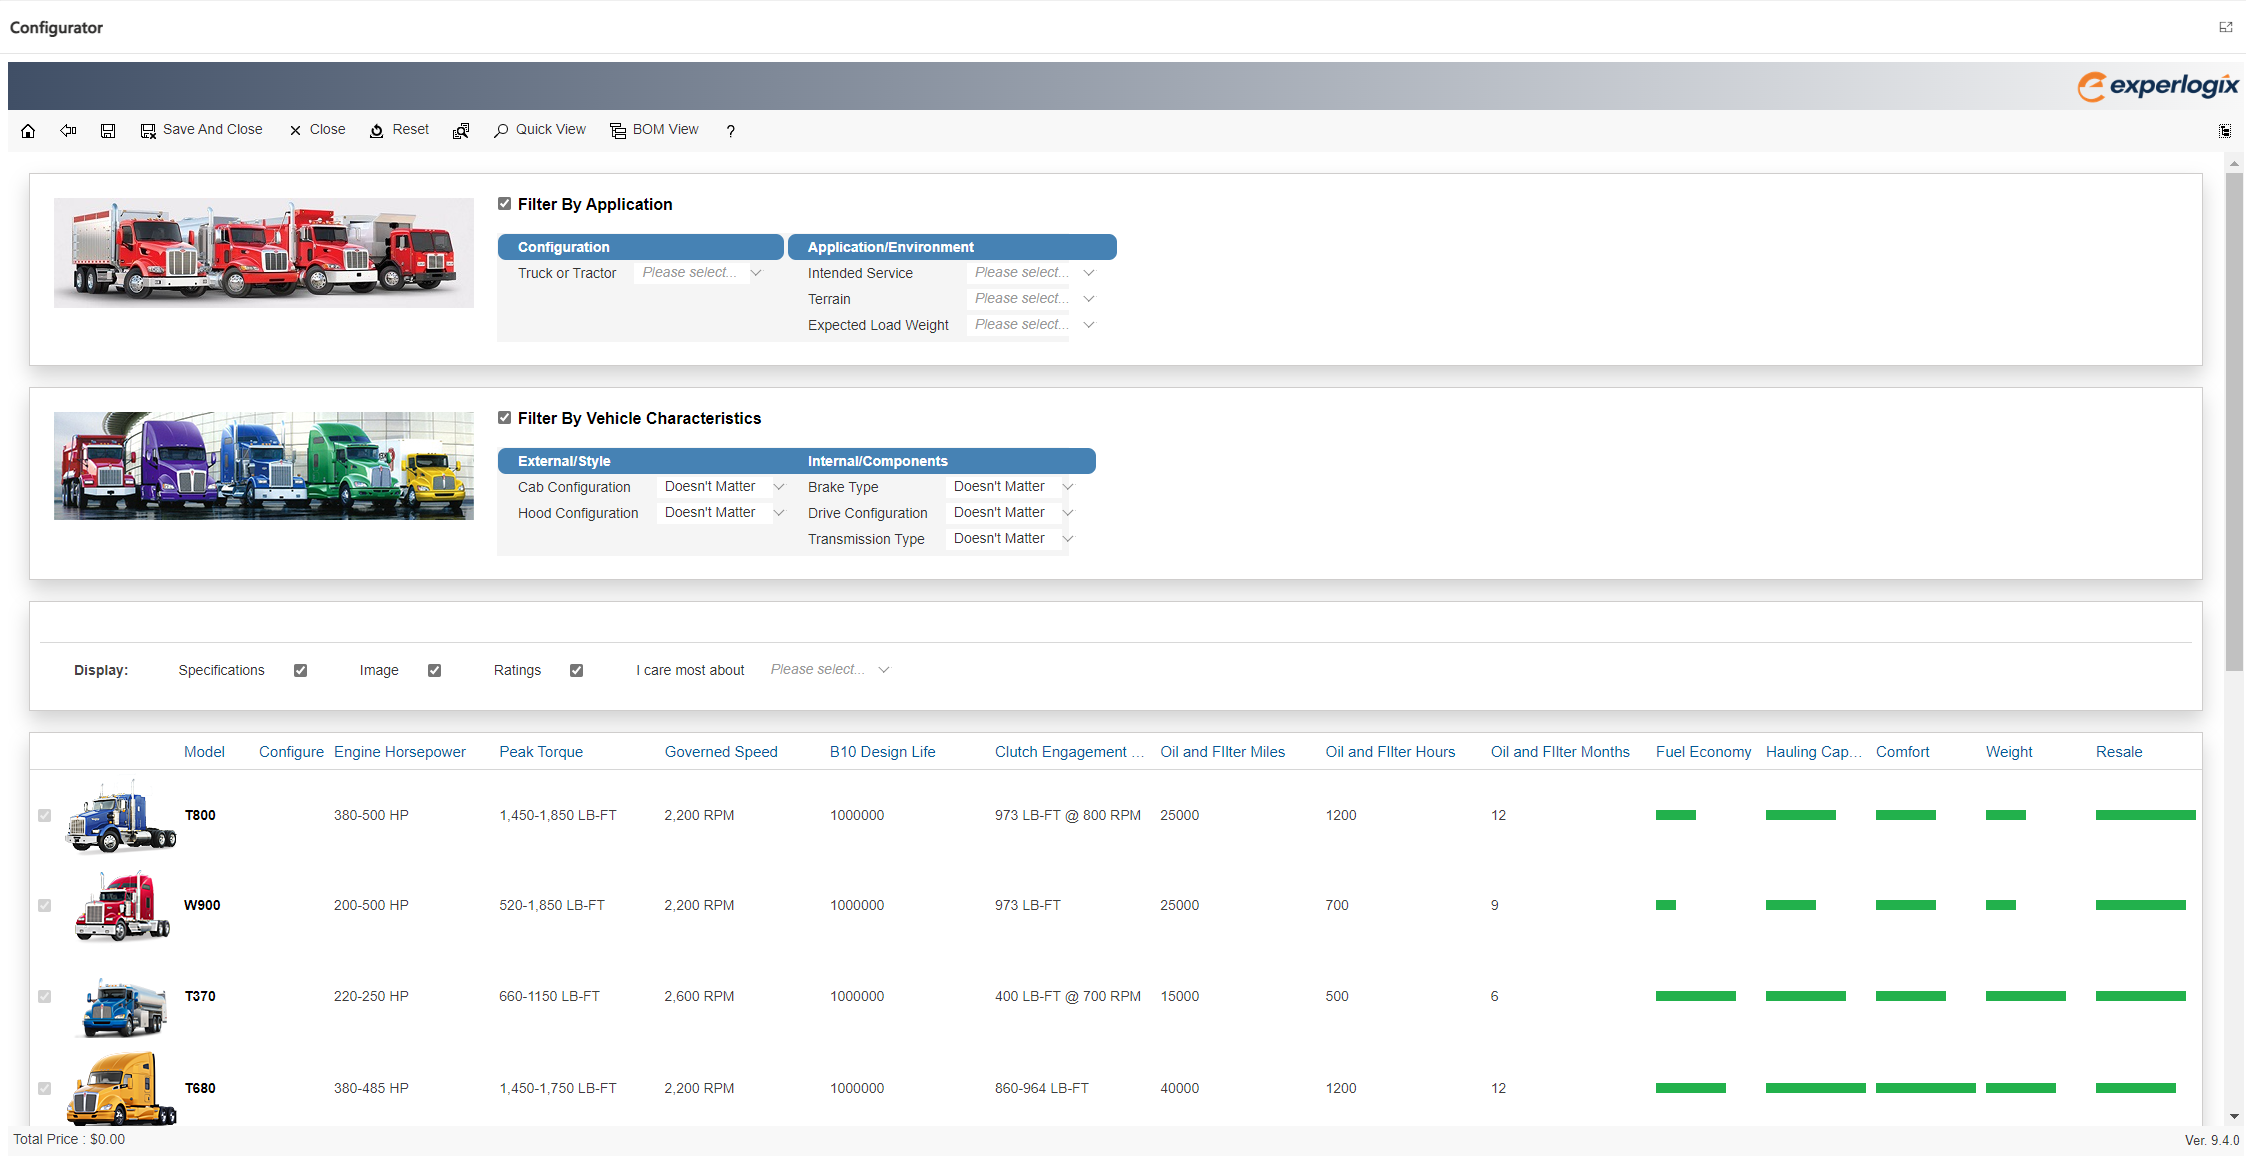Click the T800 model name
This screenshot has height=1160, width=2246.
[x=200, y=815]
